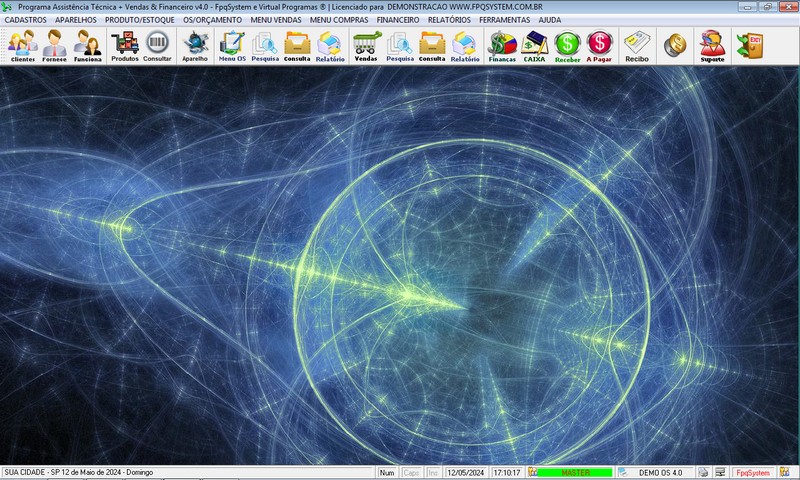Click the Aparelho toolbar icon
The height and width of the screenshot is (480, 800).
(194, 46)
